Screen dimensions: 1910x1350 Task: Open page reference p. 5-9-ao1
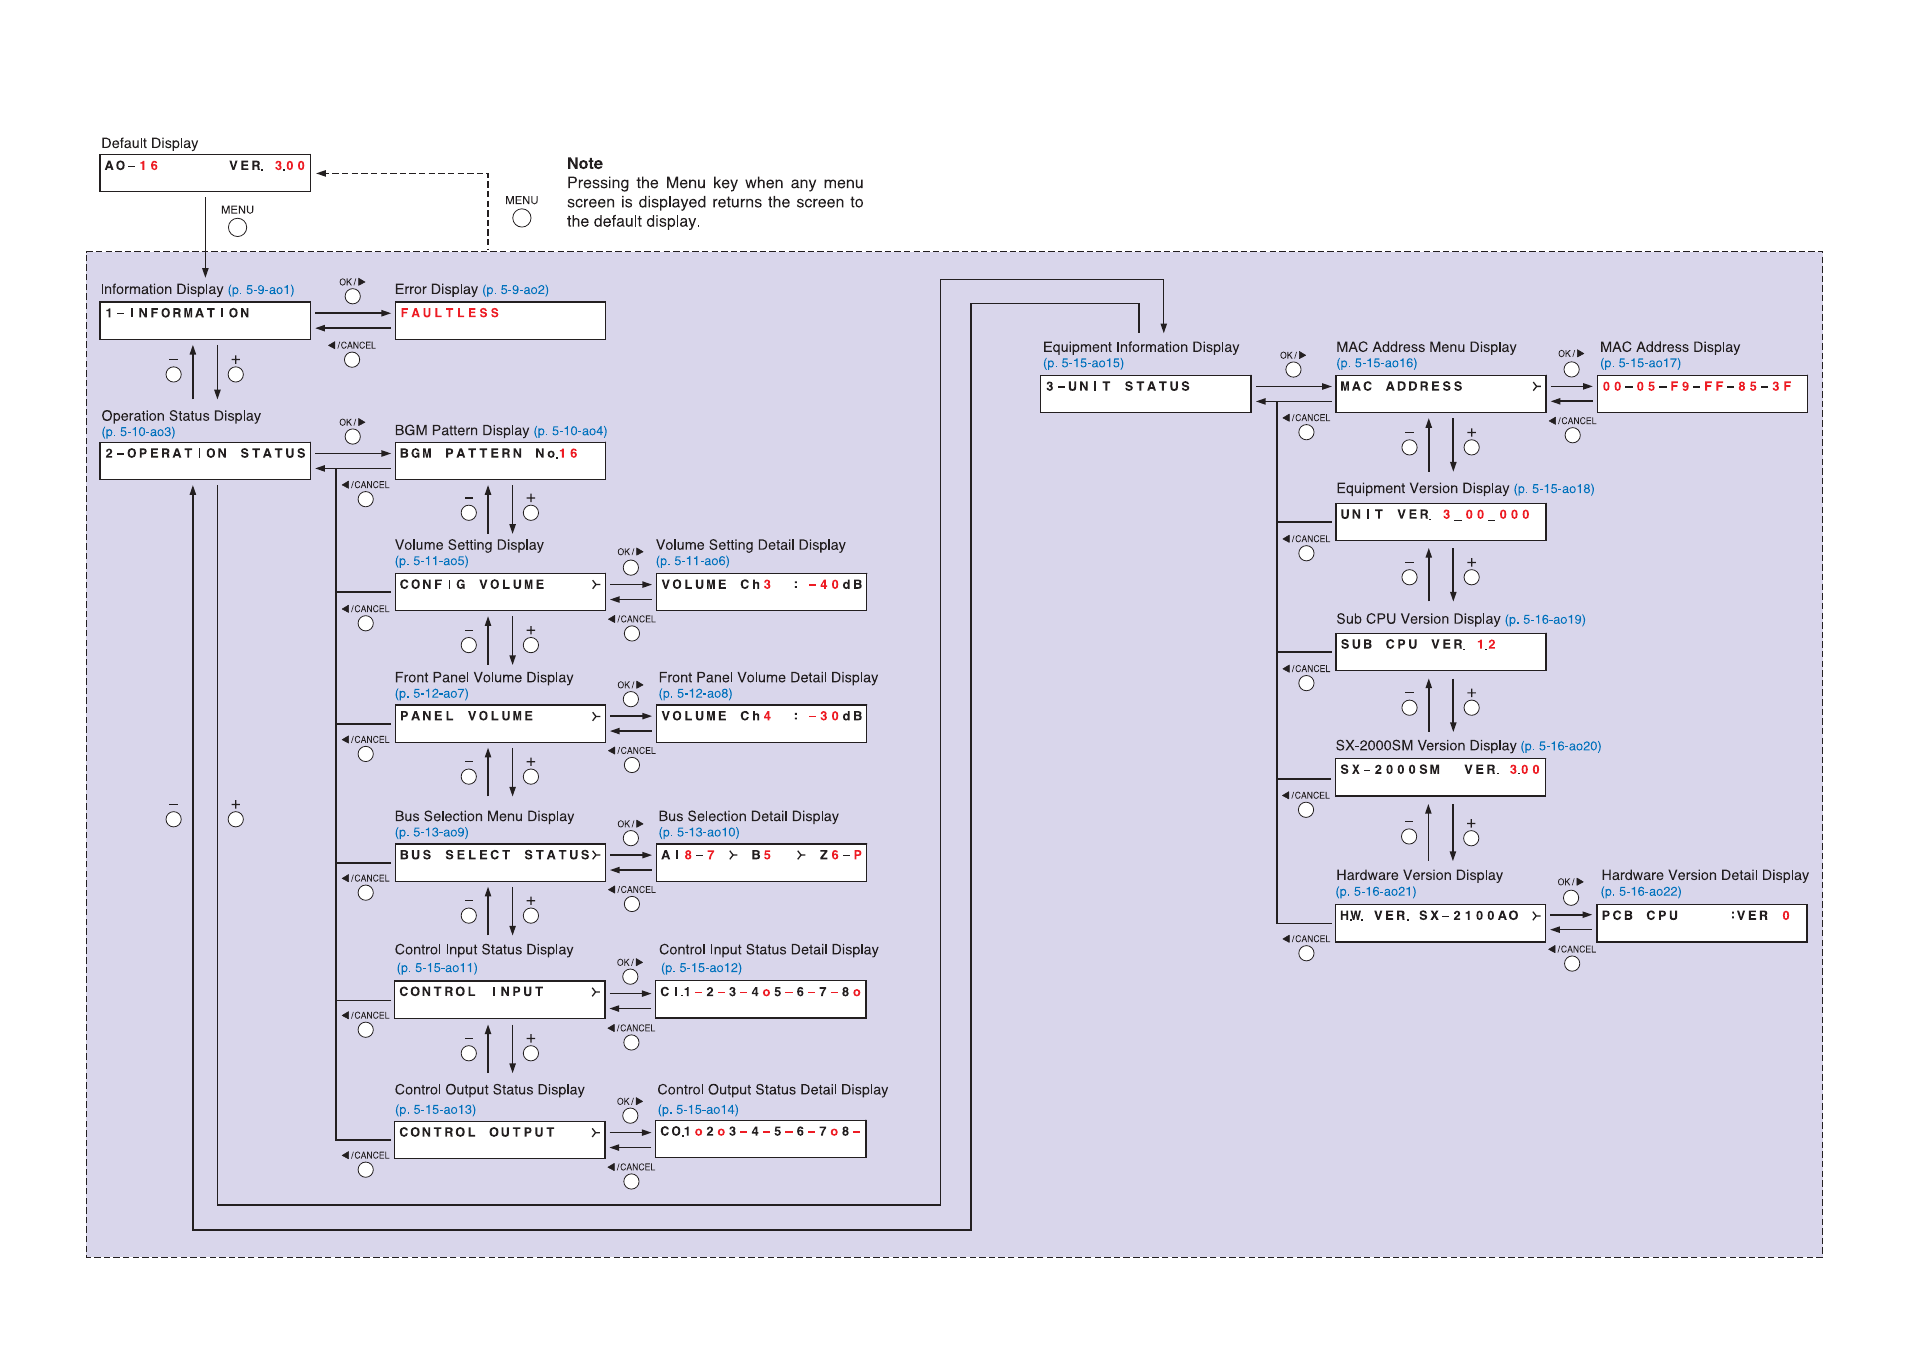point(261,290)
